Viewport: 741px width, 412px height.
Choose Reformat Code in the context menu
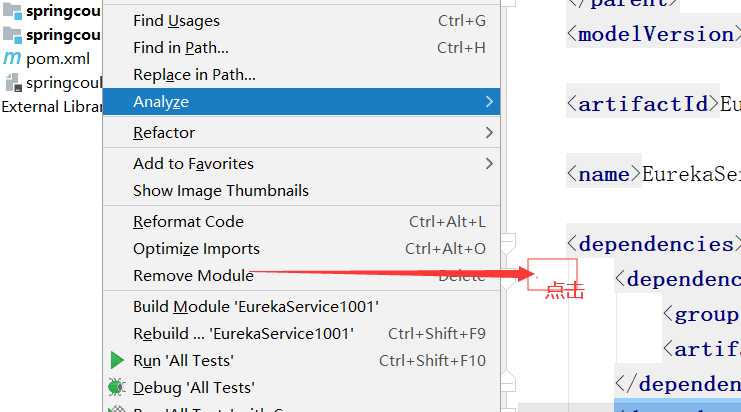pos(188,221)
